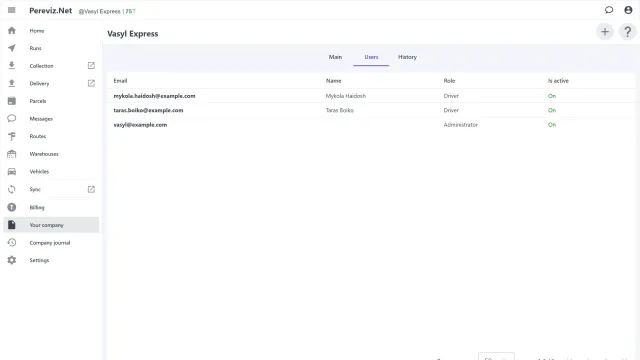
Task: Switch to the Main tab
Action: click(x=336, y=57)
